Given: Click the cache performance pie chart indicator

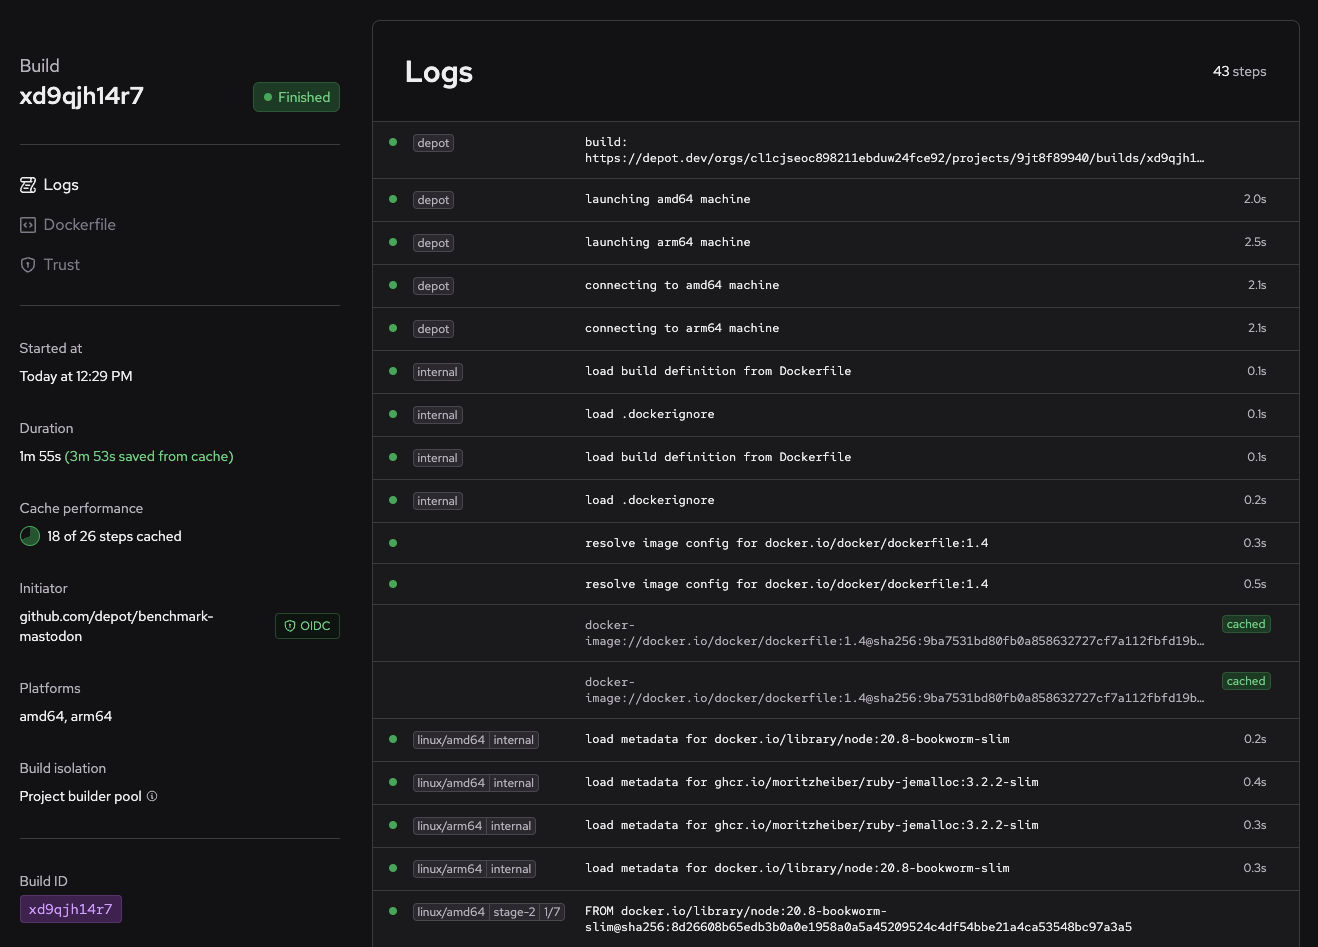Looking at the screenshot, I should click(x=29, y=536).
